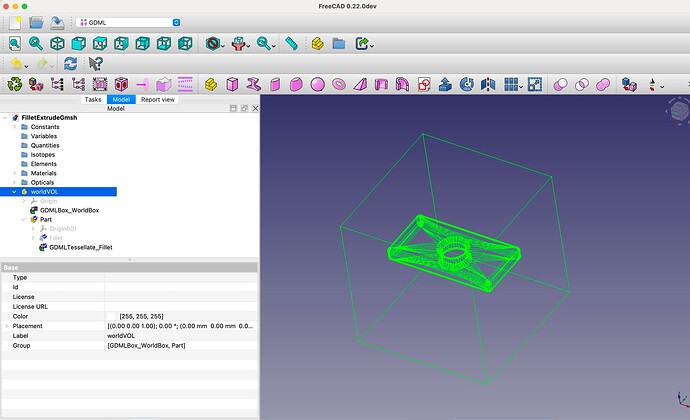
Task: Click the navigation cube in 3D view
Action: tap(678, 109)
